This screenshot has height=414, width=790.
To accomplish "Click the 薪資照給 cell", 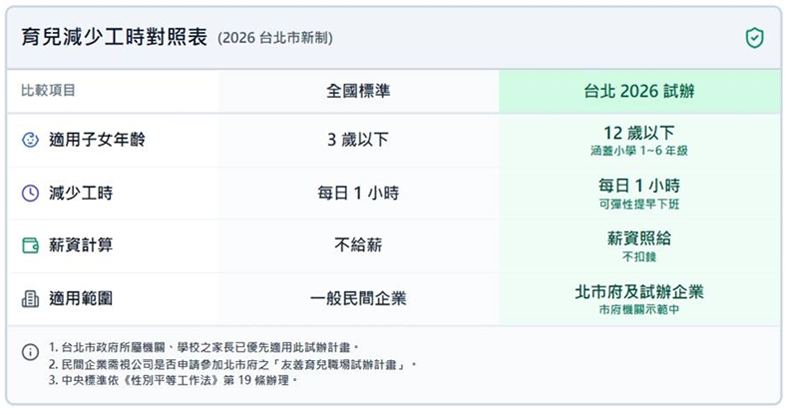I will click(639, 239).
